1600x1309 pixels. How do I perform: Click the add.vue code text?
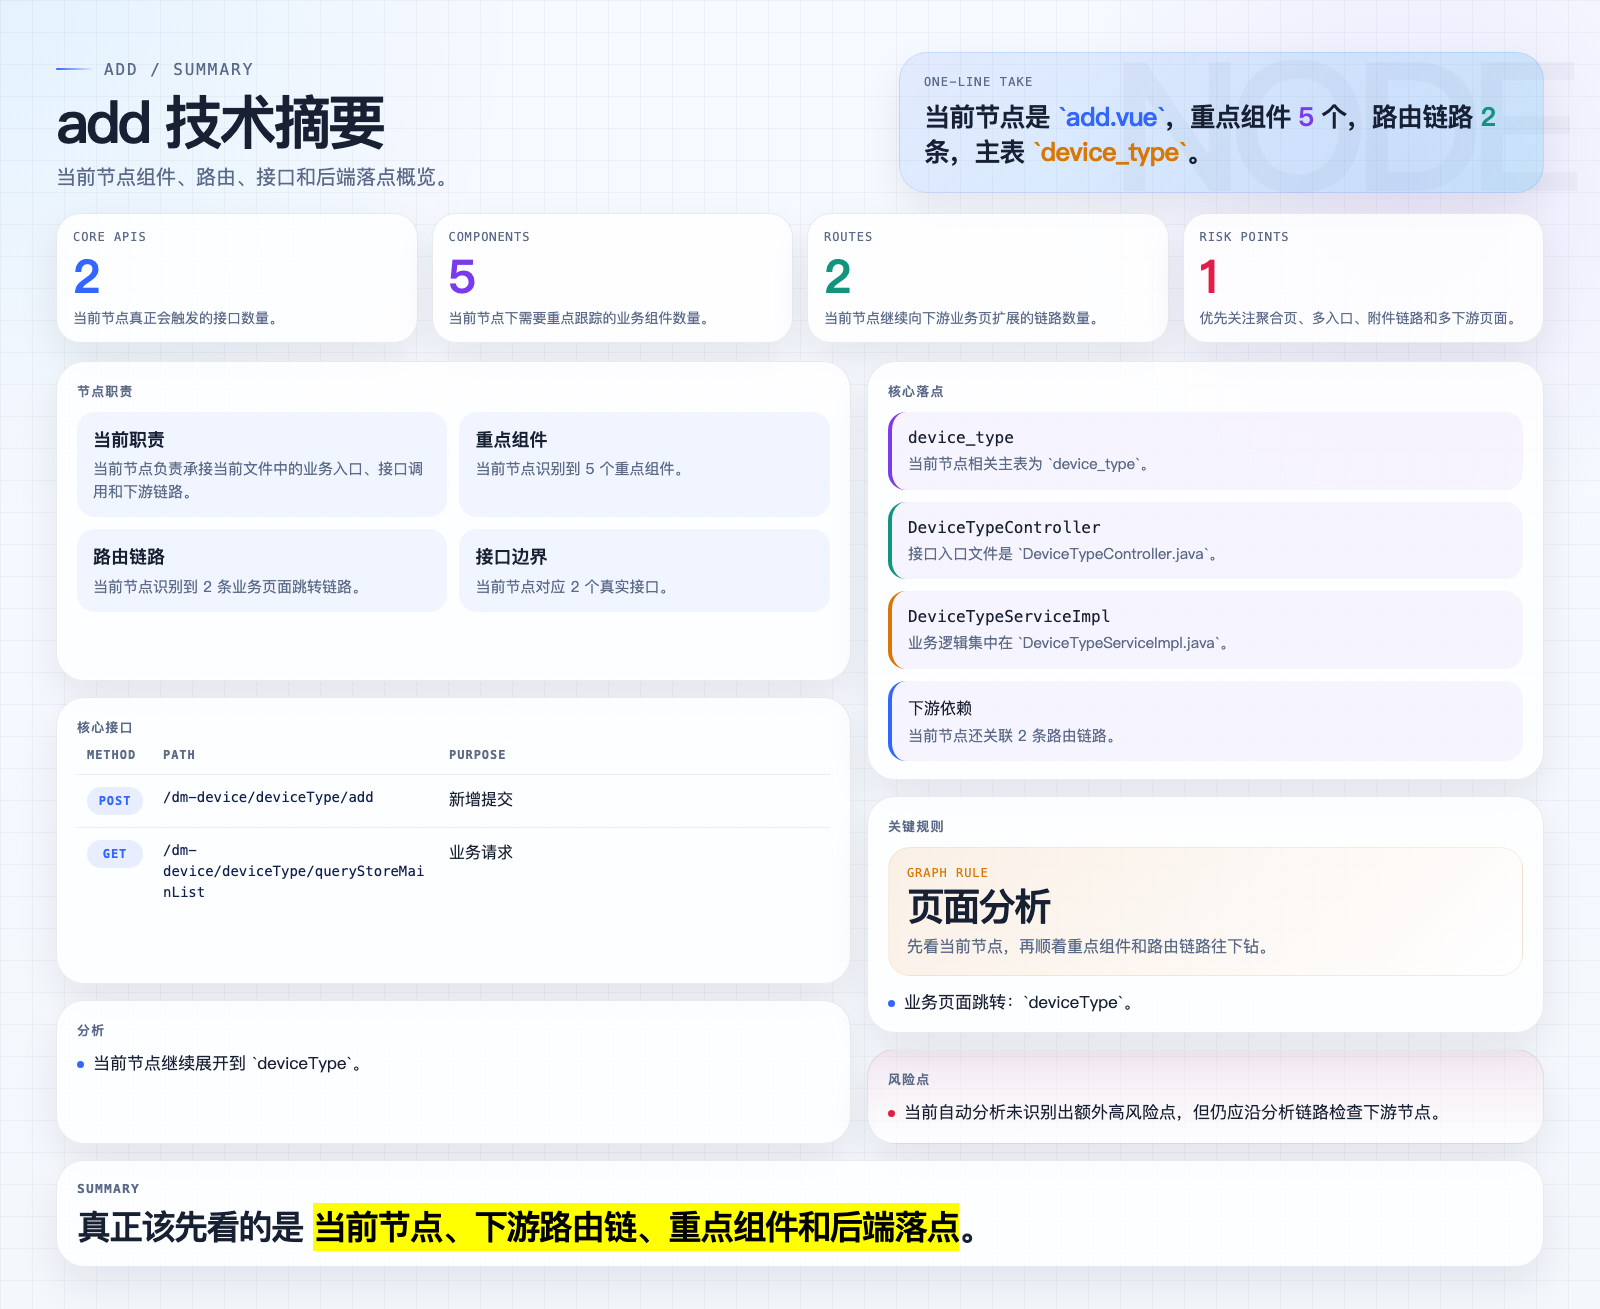pyautogui.click(x=1111, y=117)
